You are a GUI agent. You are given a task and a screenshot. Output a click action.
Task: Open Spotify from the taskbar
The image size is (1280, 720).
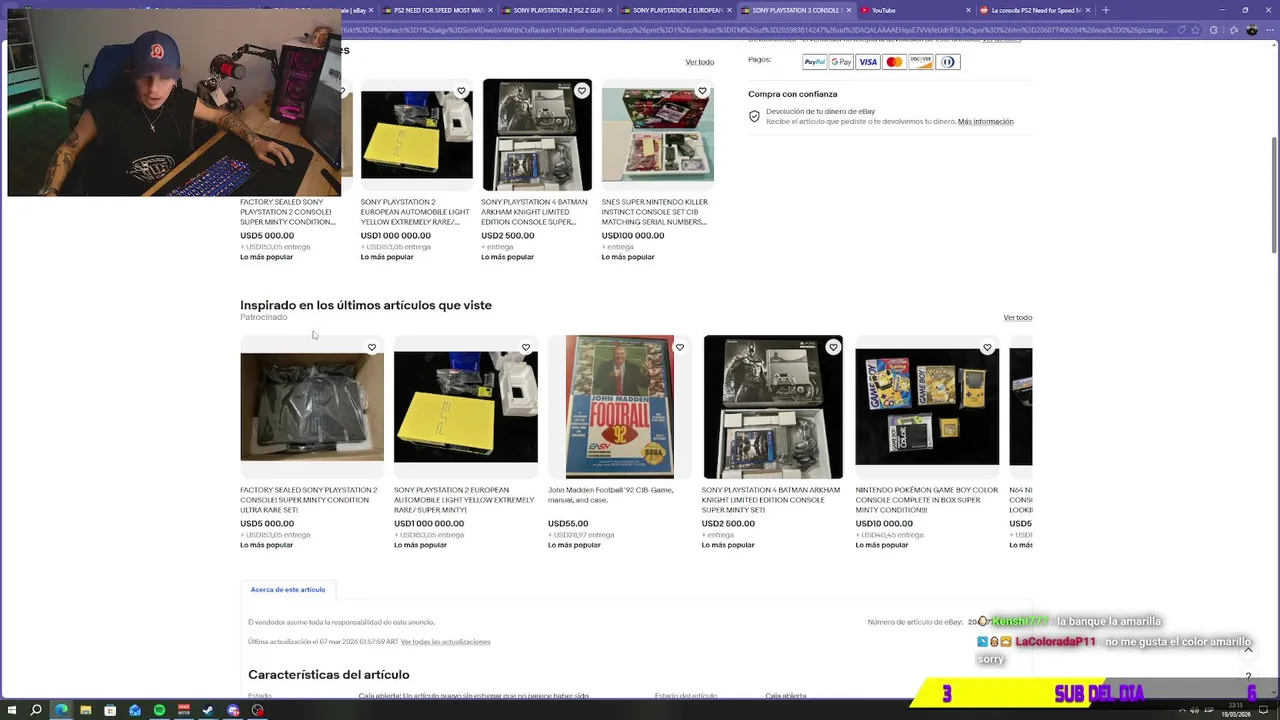(x=160, y=710)
